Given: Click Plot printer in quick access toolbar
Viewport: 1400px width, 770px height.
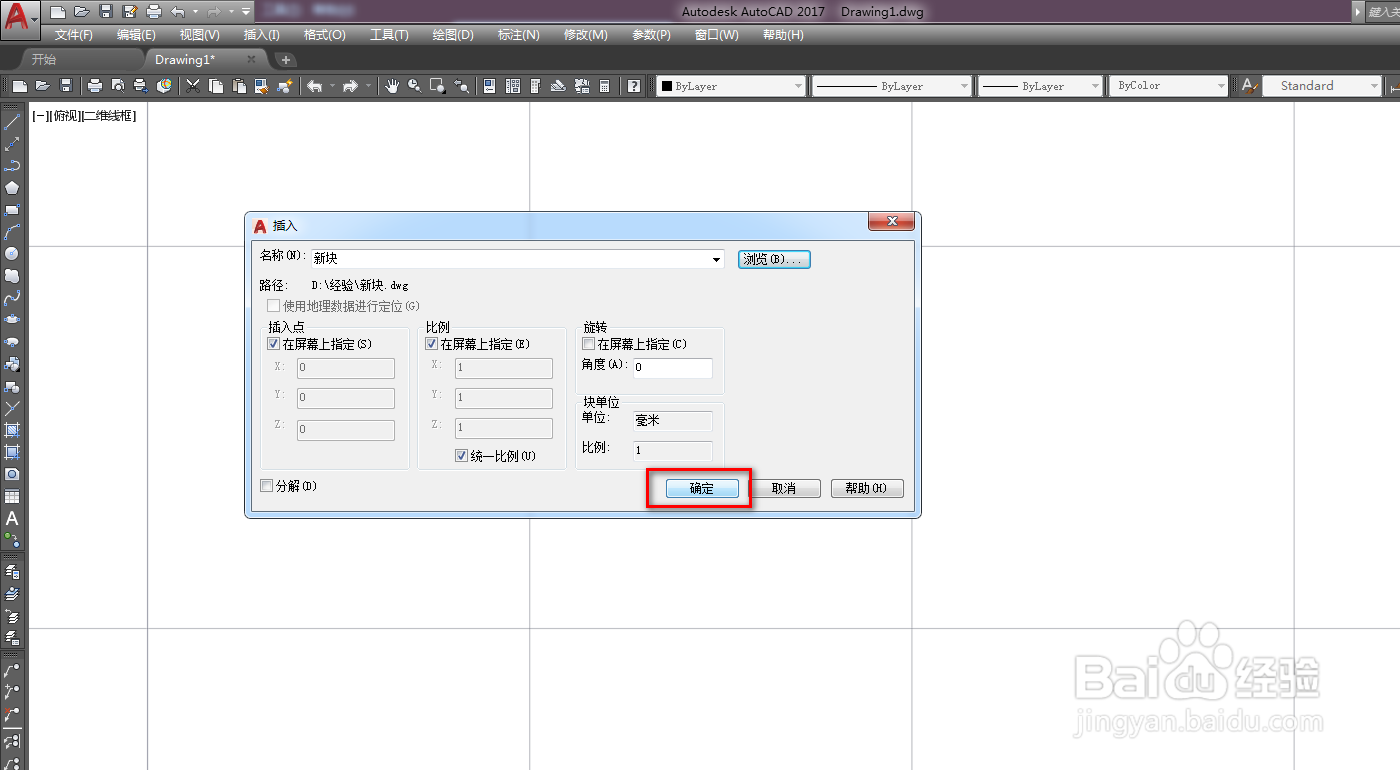Looking at the screenshot, I should pos(153,11).
